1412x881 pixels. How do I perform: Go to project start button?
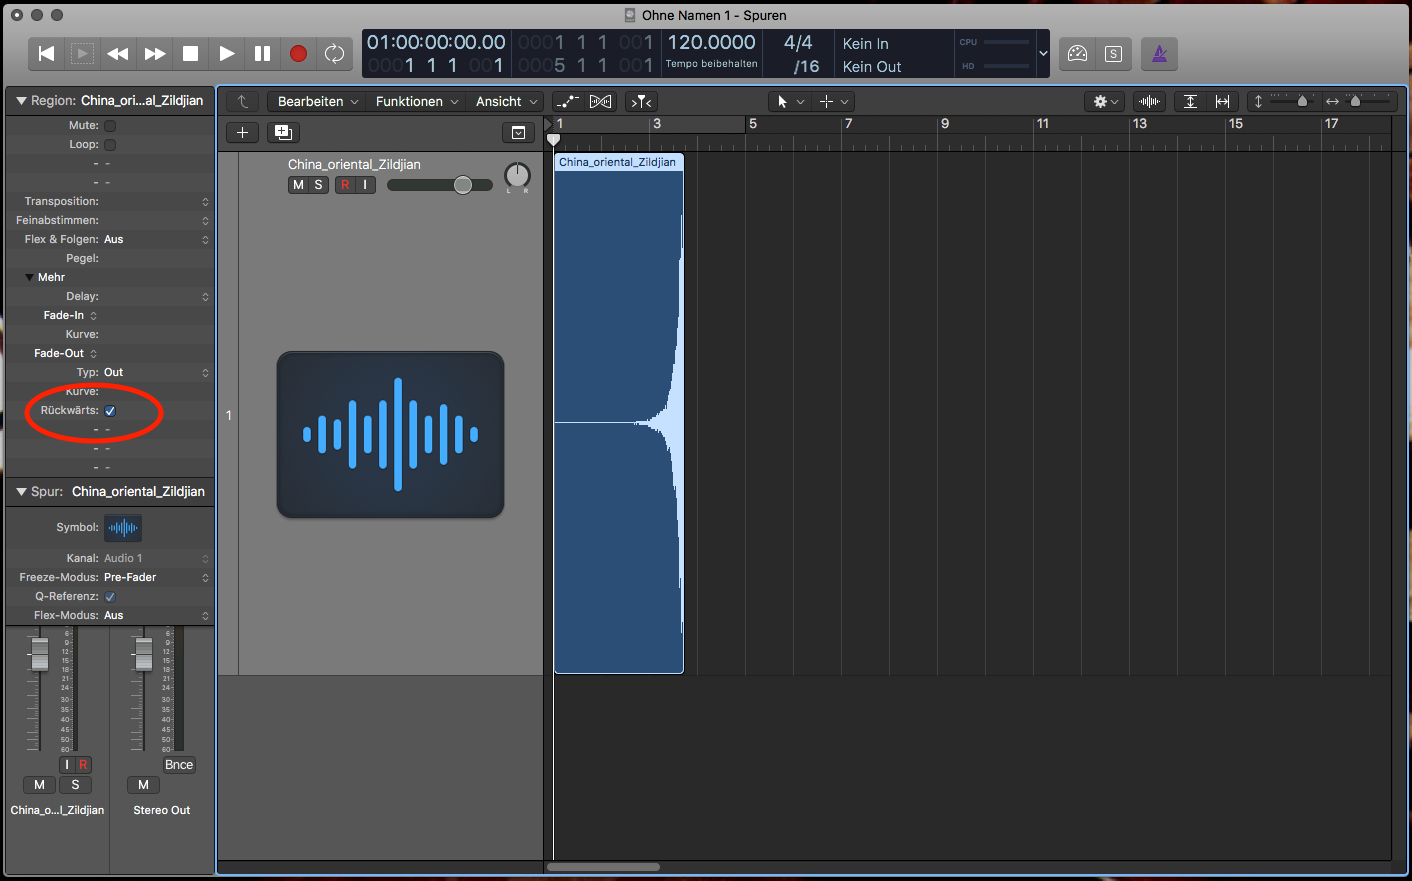click(x=46, y=54)
